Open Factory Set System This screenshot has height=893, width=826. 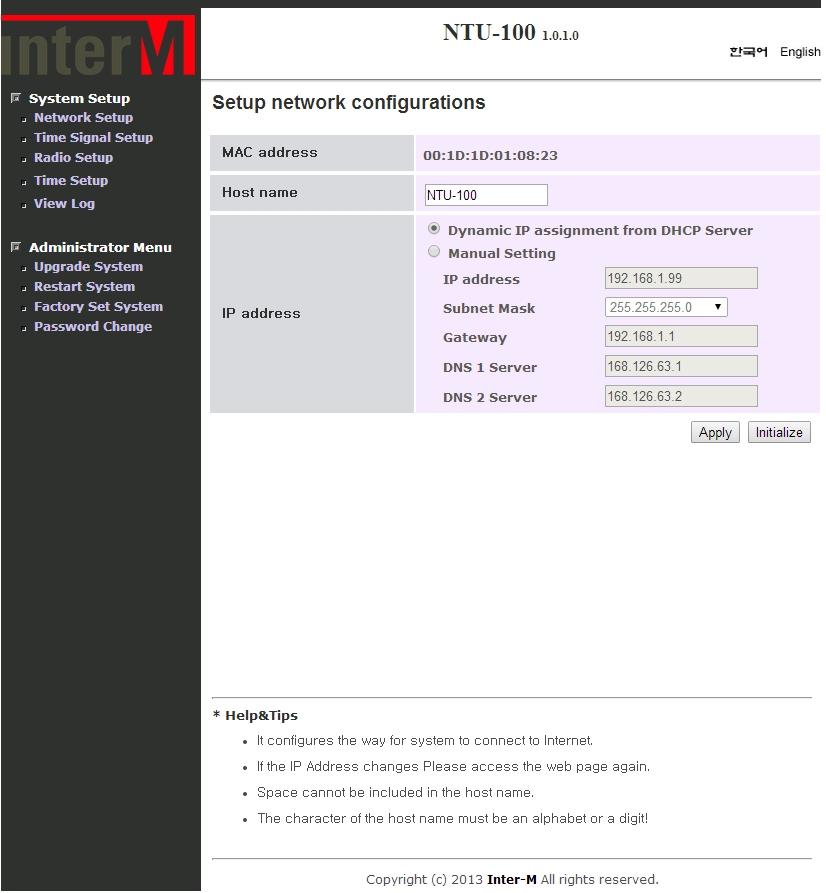[99, 306]
